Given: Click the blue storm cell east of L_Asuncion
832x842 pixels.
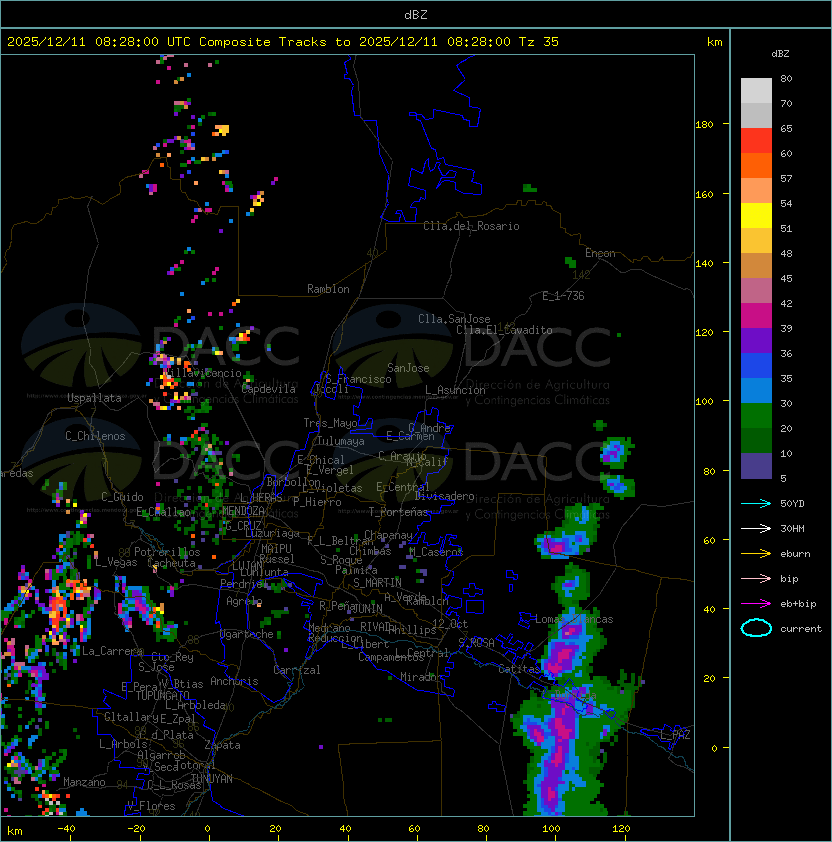Looking at the screenshot, I should click(615, 451).
